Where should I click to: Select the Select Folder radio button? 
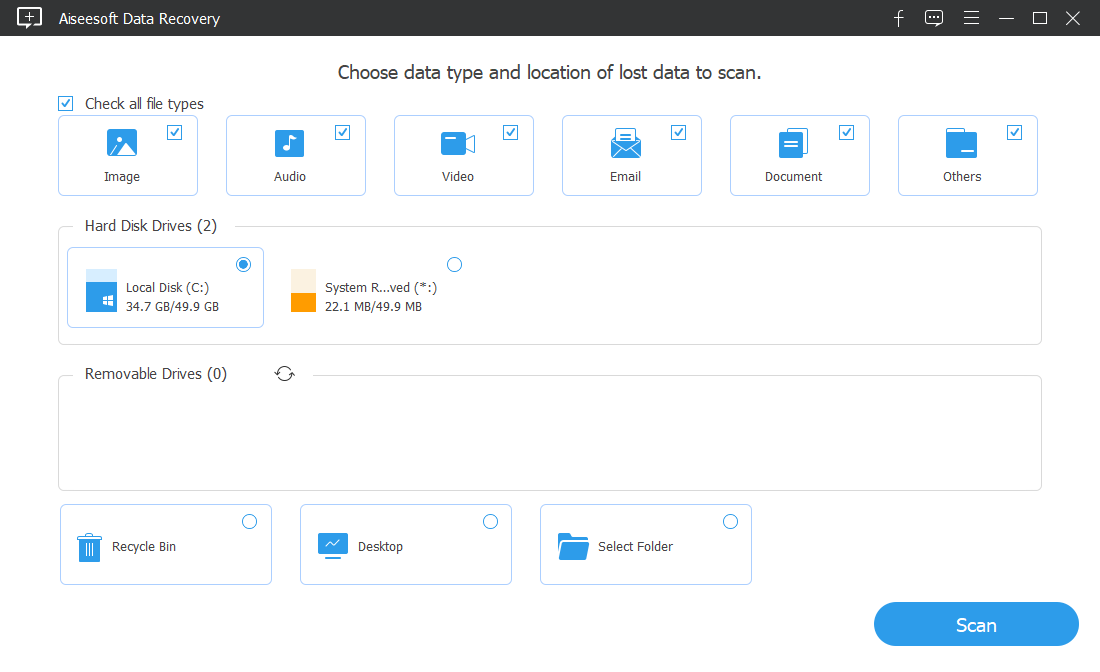point(730,522)
